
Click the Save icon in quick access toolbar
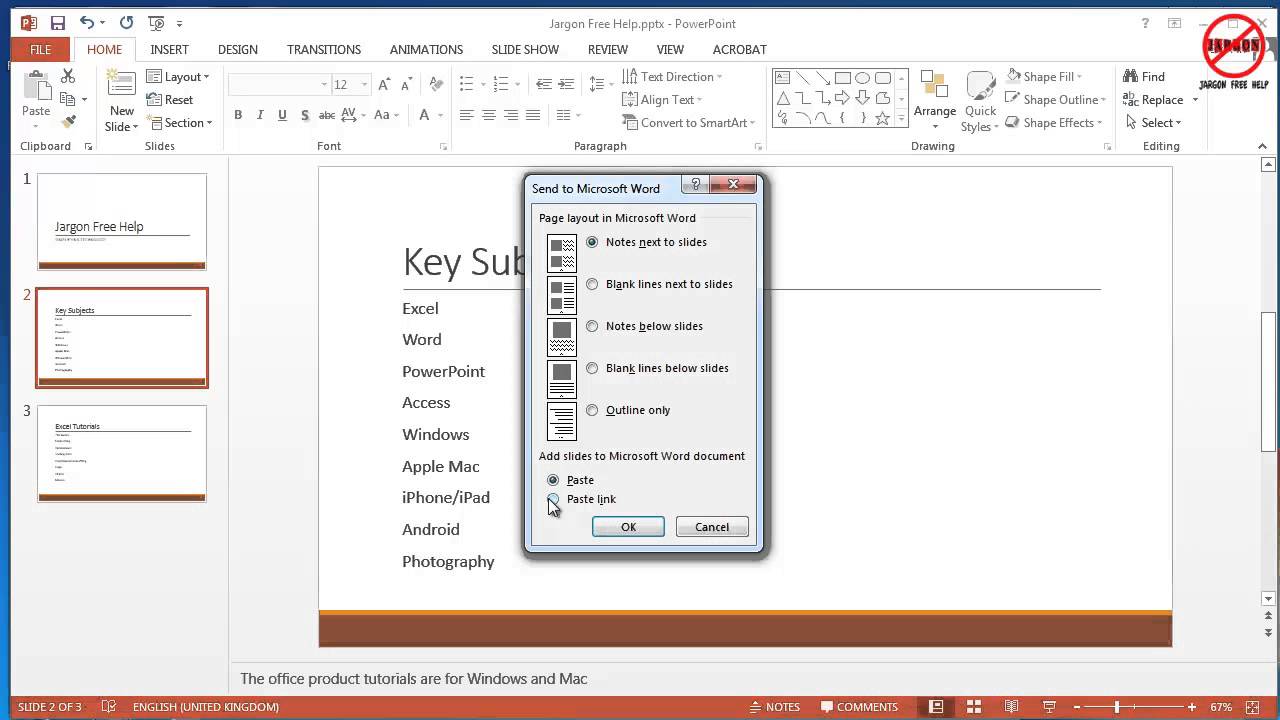pyautogui.click(x=57, y=22)
